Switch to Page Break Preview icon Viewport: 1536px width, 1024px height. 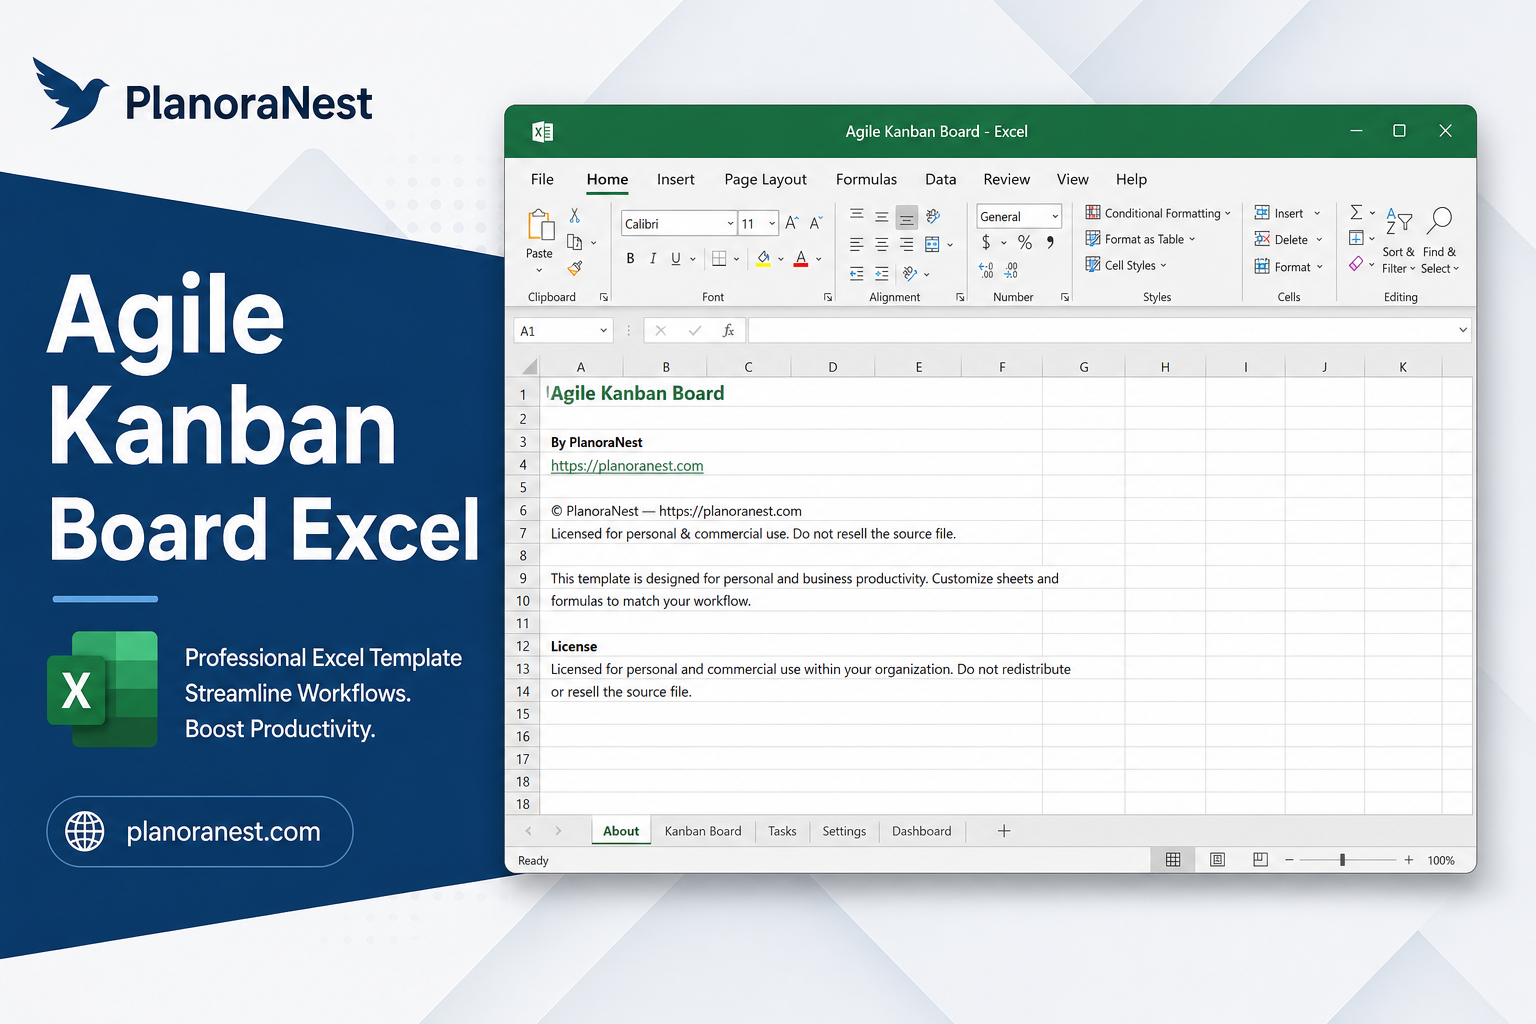tap(1261, 860)
